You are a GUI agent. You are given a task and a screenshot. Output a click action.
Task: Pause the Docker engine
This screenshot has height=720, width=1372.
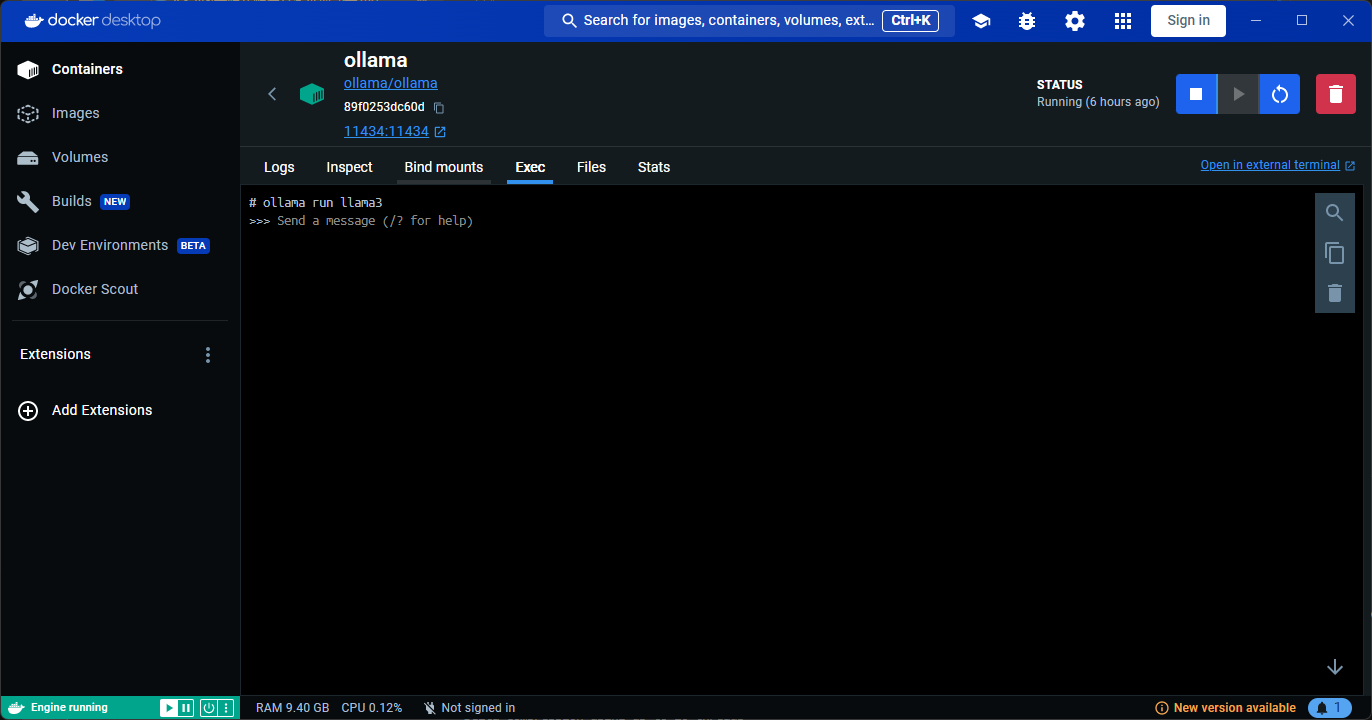pyautogui.click(x=186, y=708)
